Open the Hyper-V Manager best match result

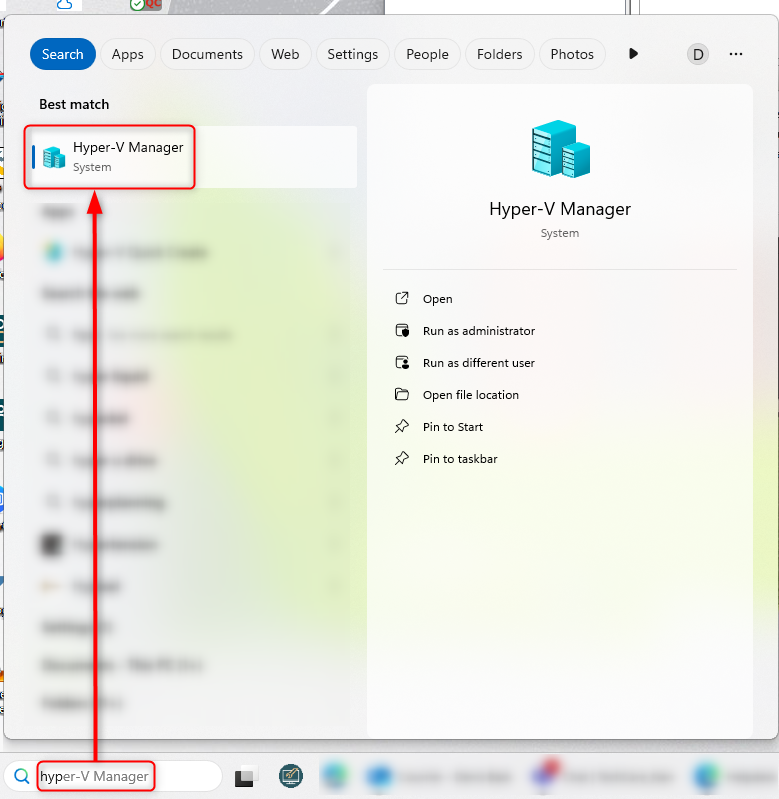tap(192, 157)
